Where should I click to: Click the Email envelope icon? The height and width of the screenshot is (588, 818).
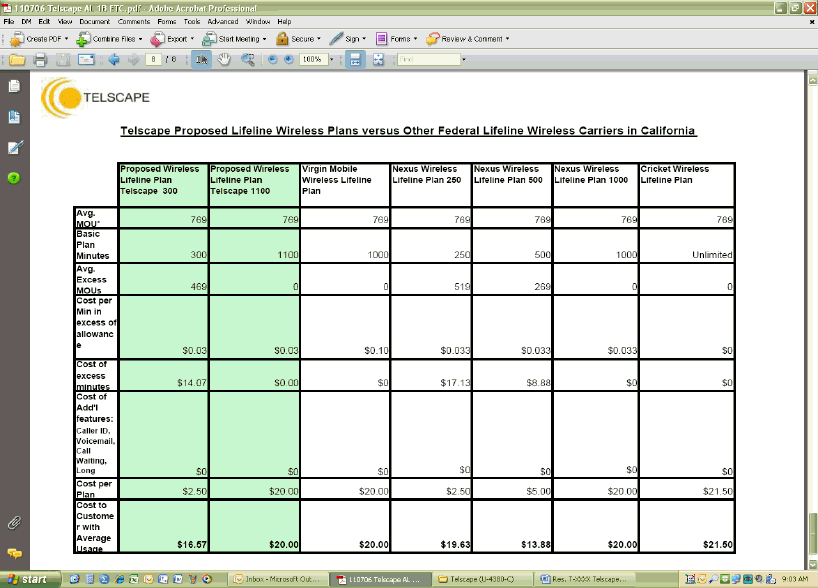click(x=86, y=60)
